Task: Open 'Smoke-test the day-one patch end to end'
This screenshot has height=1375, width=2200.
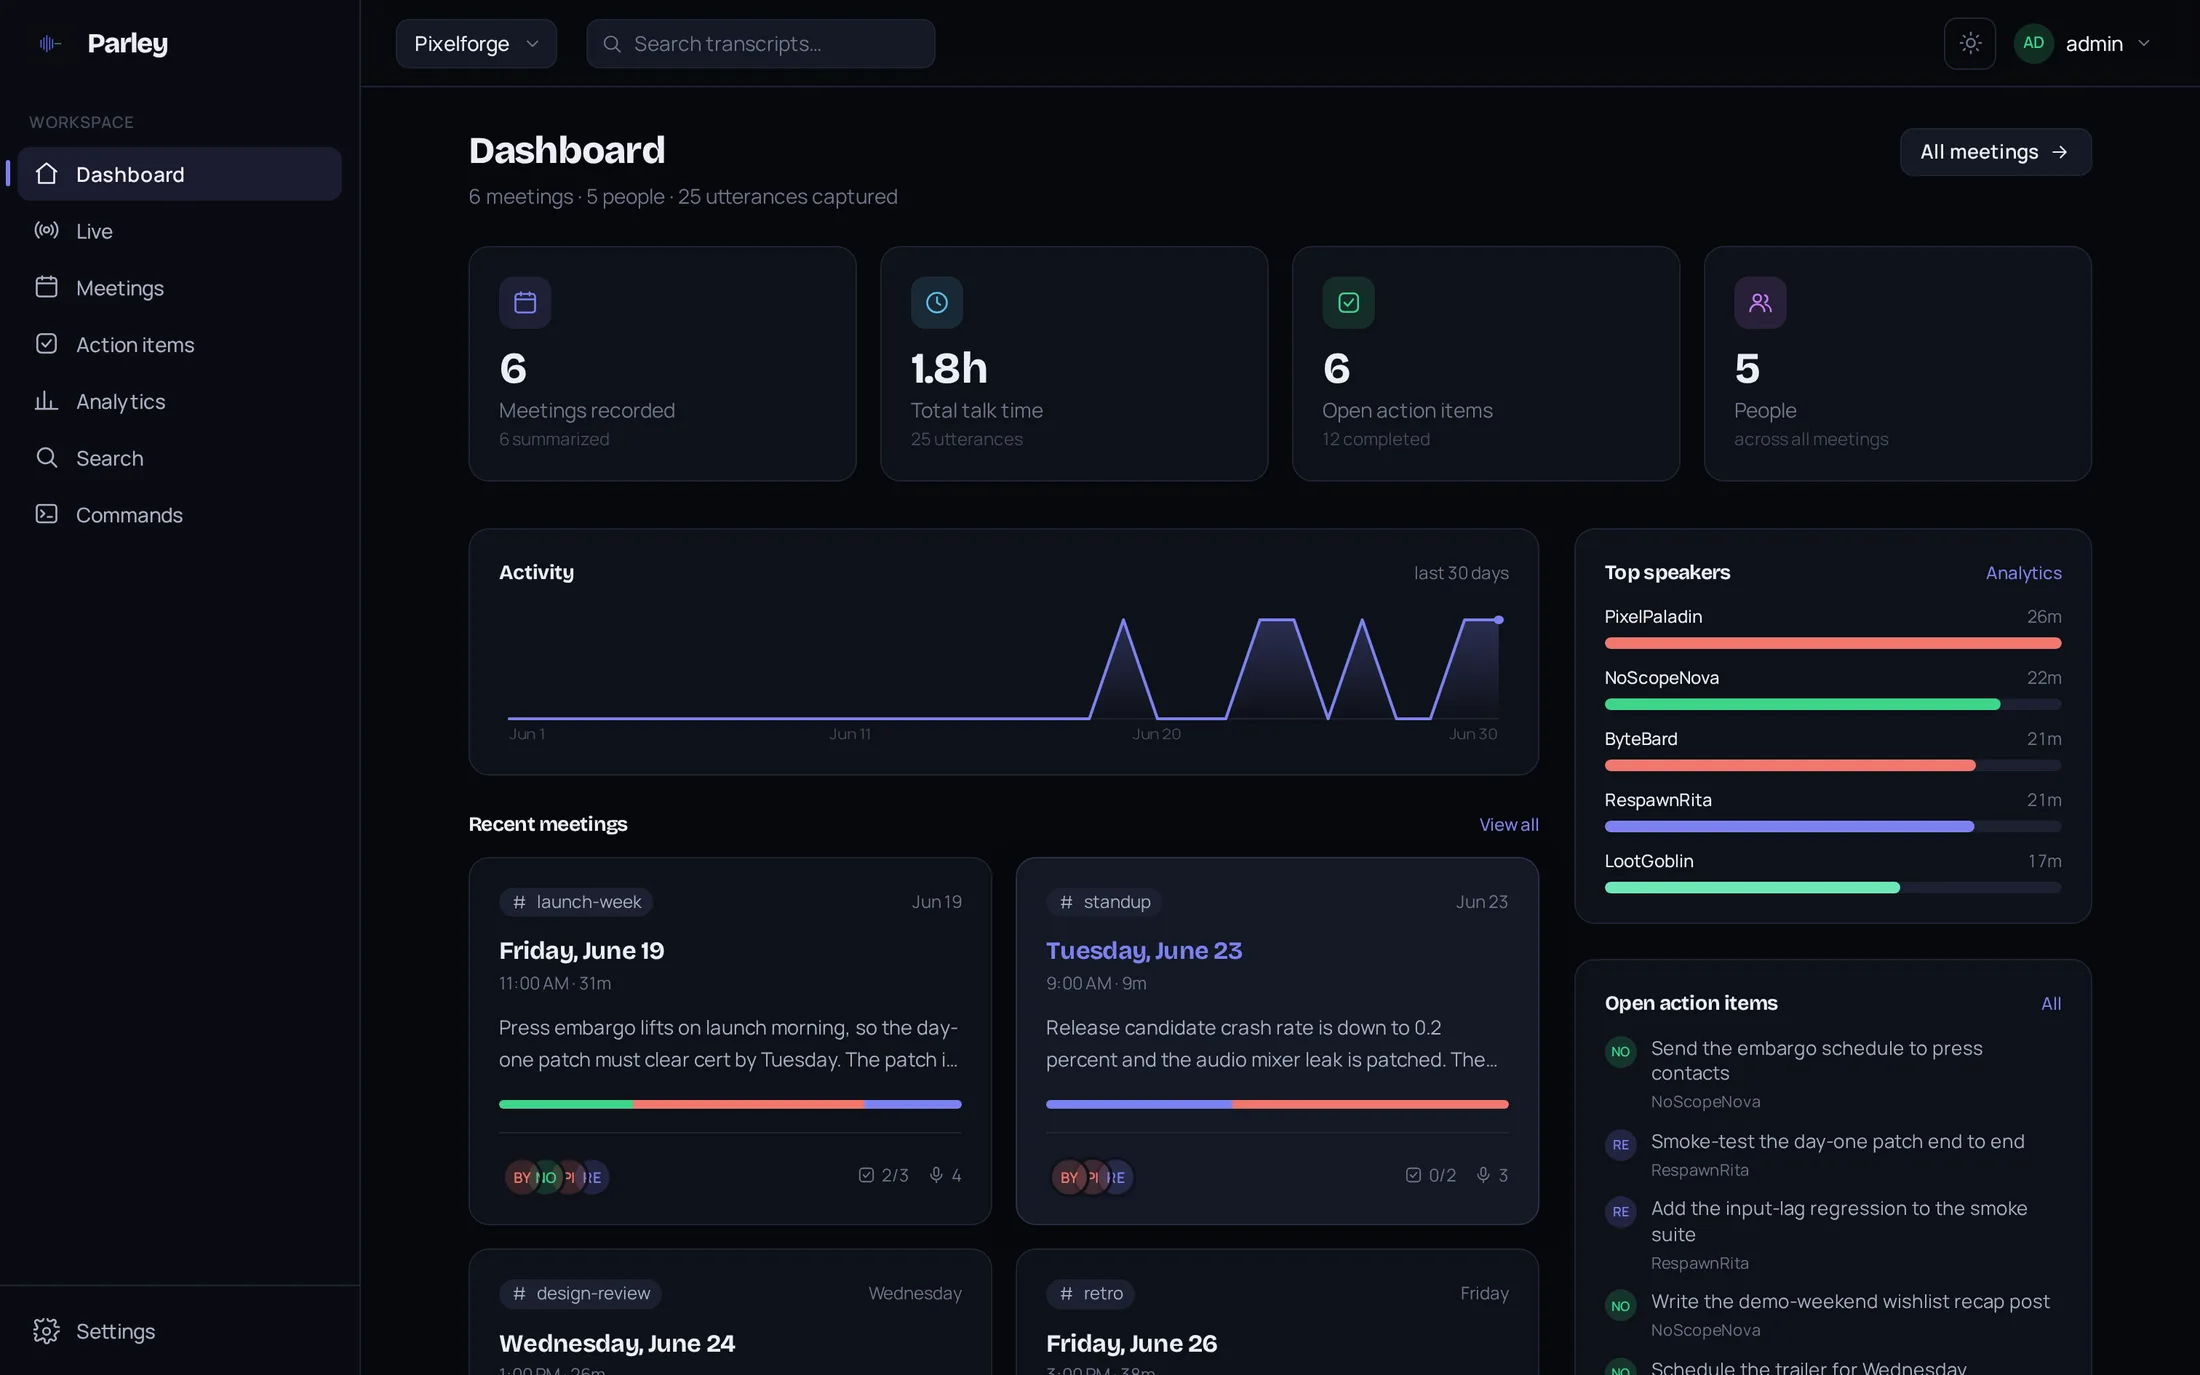Action: (1834, 1155)
